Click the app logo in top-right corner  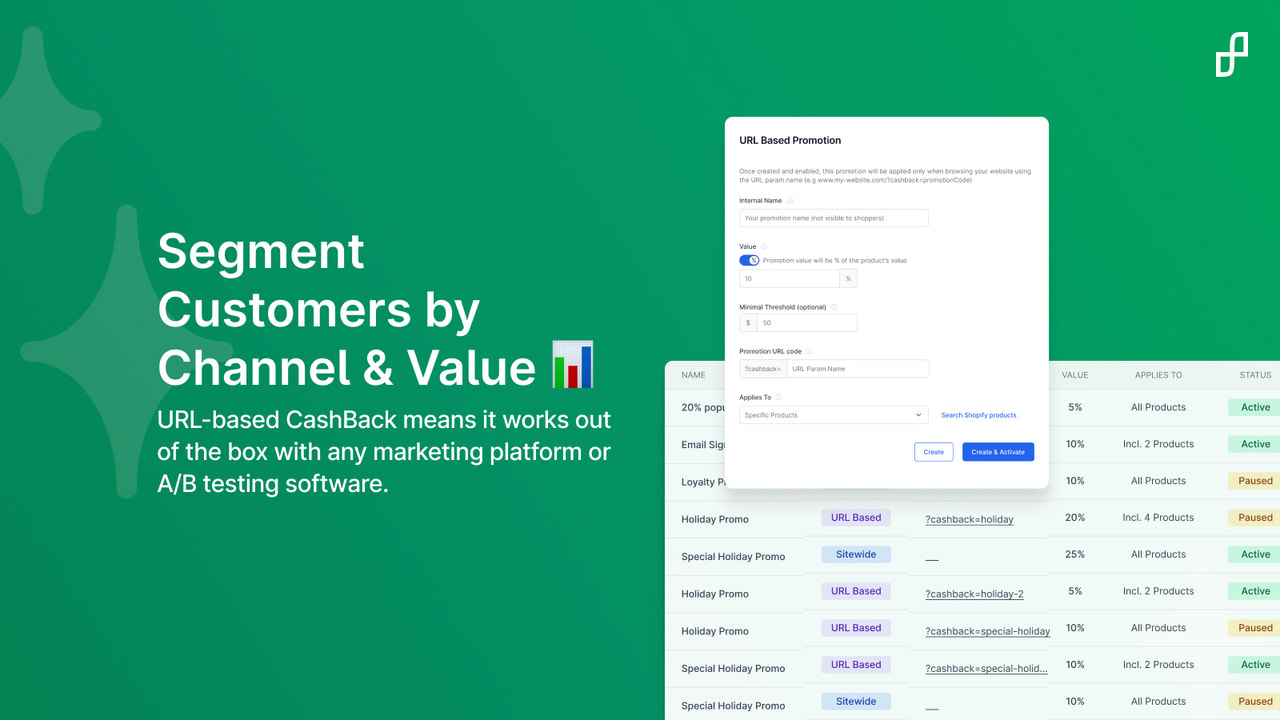pyautogui.click(x=1232, y=52)
